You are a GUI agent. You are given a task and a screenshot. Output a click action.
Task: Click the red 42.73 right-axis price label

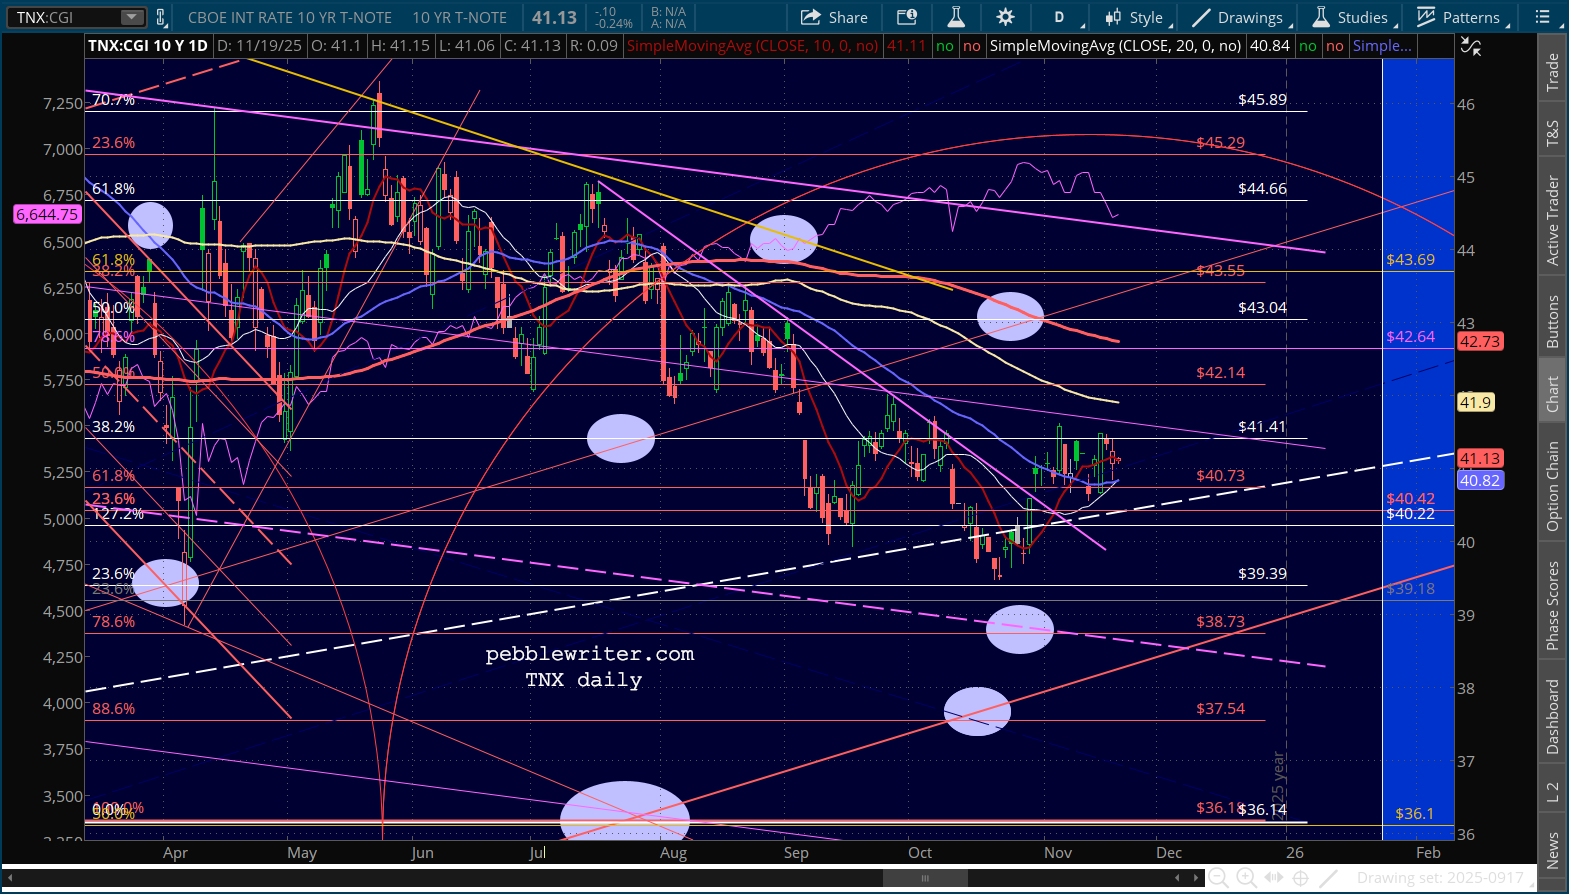[1479, 341]
